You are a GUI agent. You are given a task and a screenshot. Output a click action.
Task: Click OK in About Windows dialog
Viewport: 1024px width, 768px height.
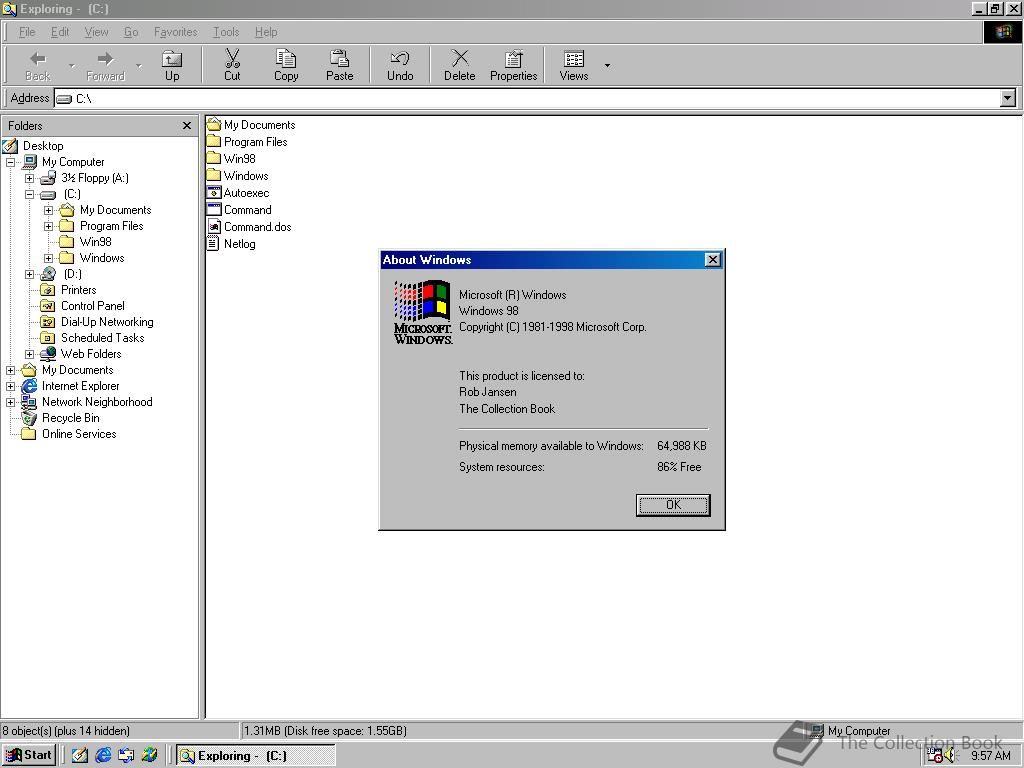pos(673,505)
